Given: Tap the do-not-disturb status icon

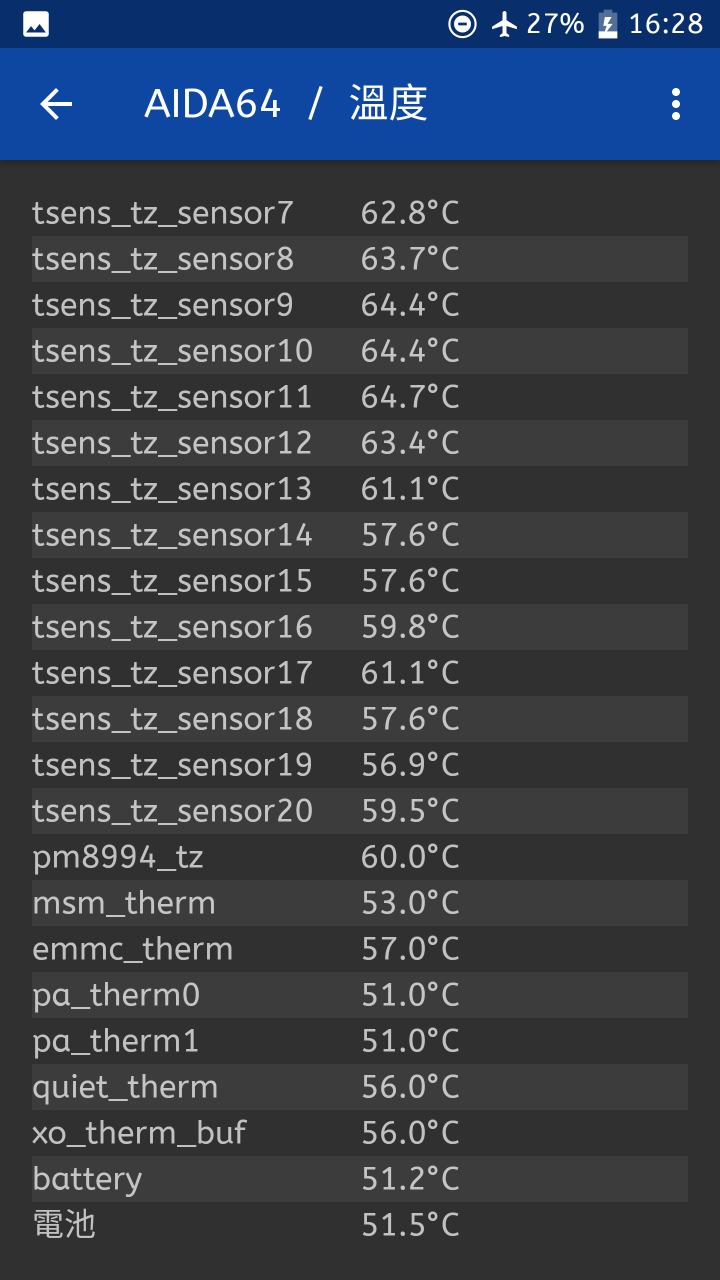Looking at the screenshot, I should pyautogui.click(x=462, y=24).
